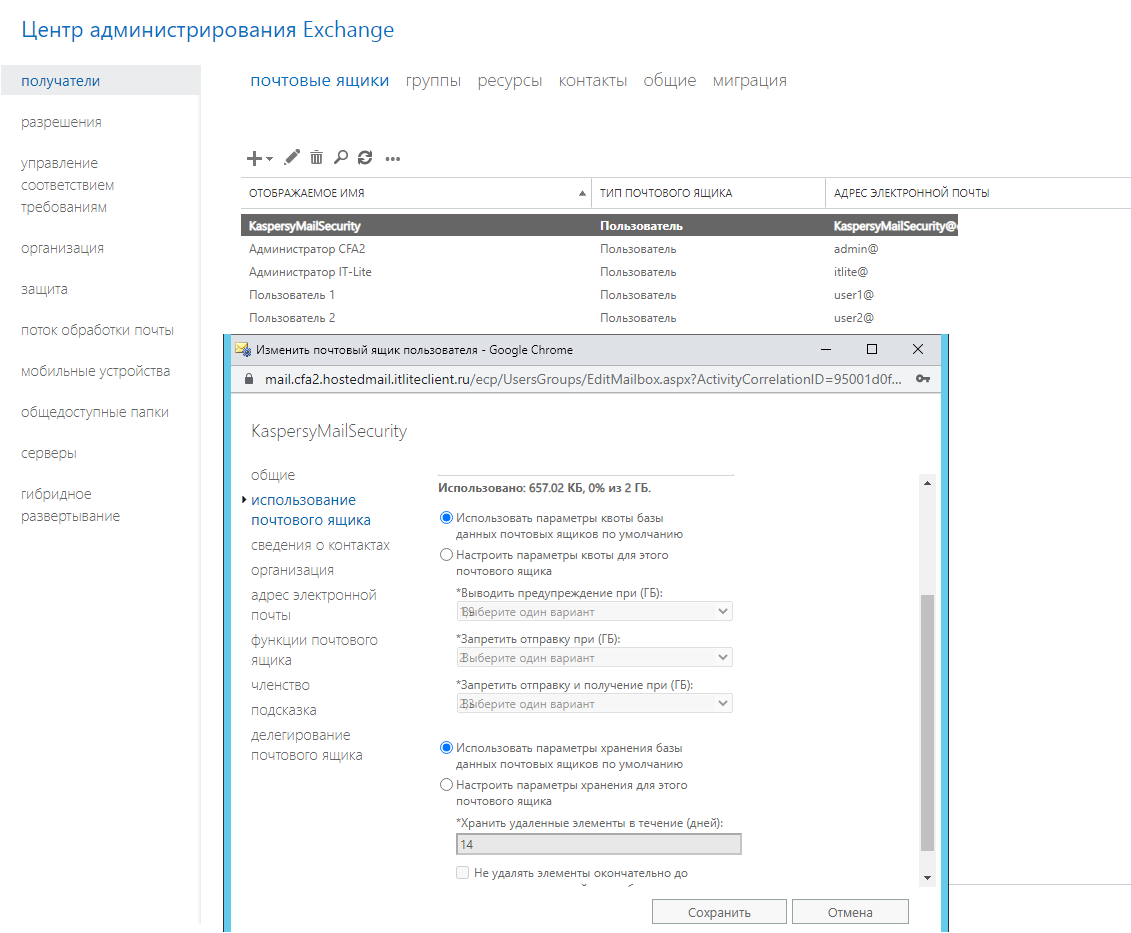This screenshot has height=933, width=1131.
Task: Select the Администратор CFA2 mailbox row
Action: 599,249
